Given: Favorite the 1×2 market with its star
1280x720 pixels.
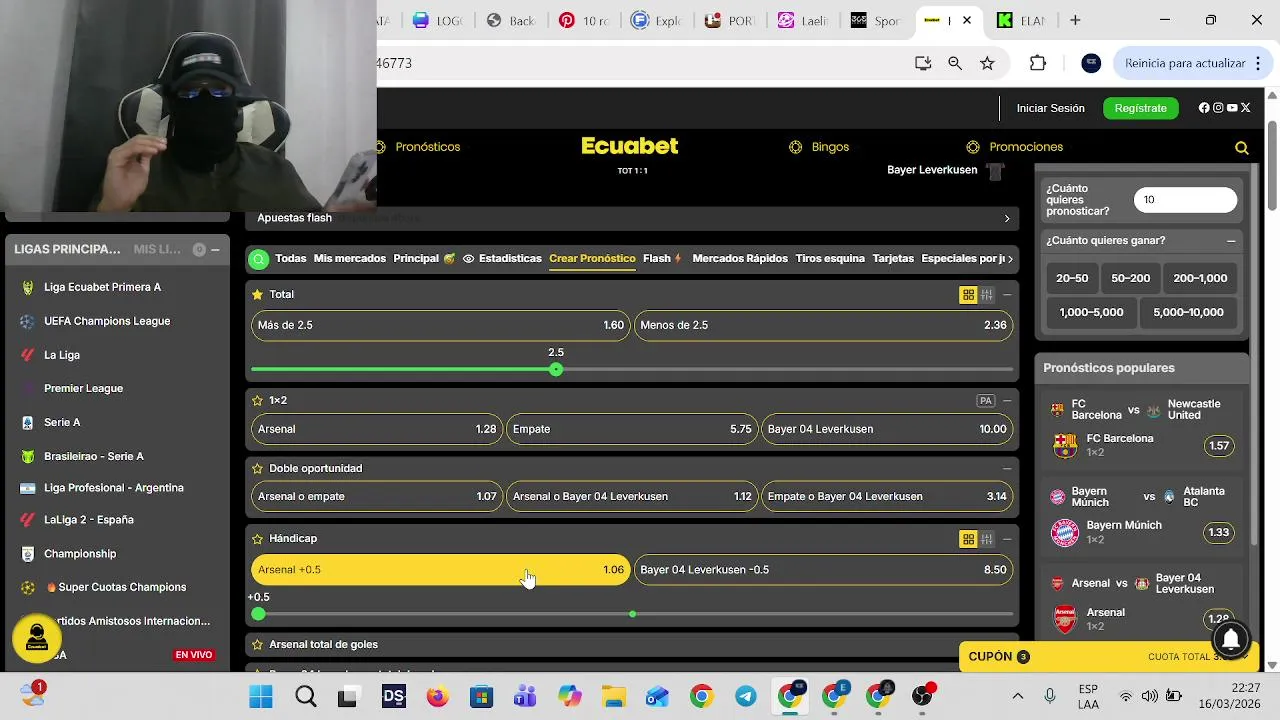Looking at the screenshot, I should click(x=257, y=400).
